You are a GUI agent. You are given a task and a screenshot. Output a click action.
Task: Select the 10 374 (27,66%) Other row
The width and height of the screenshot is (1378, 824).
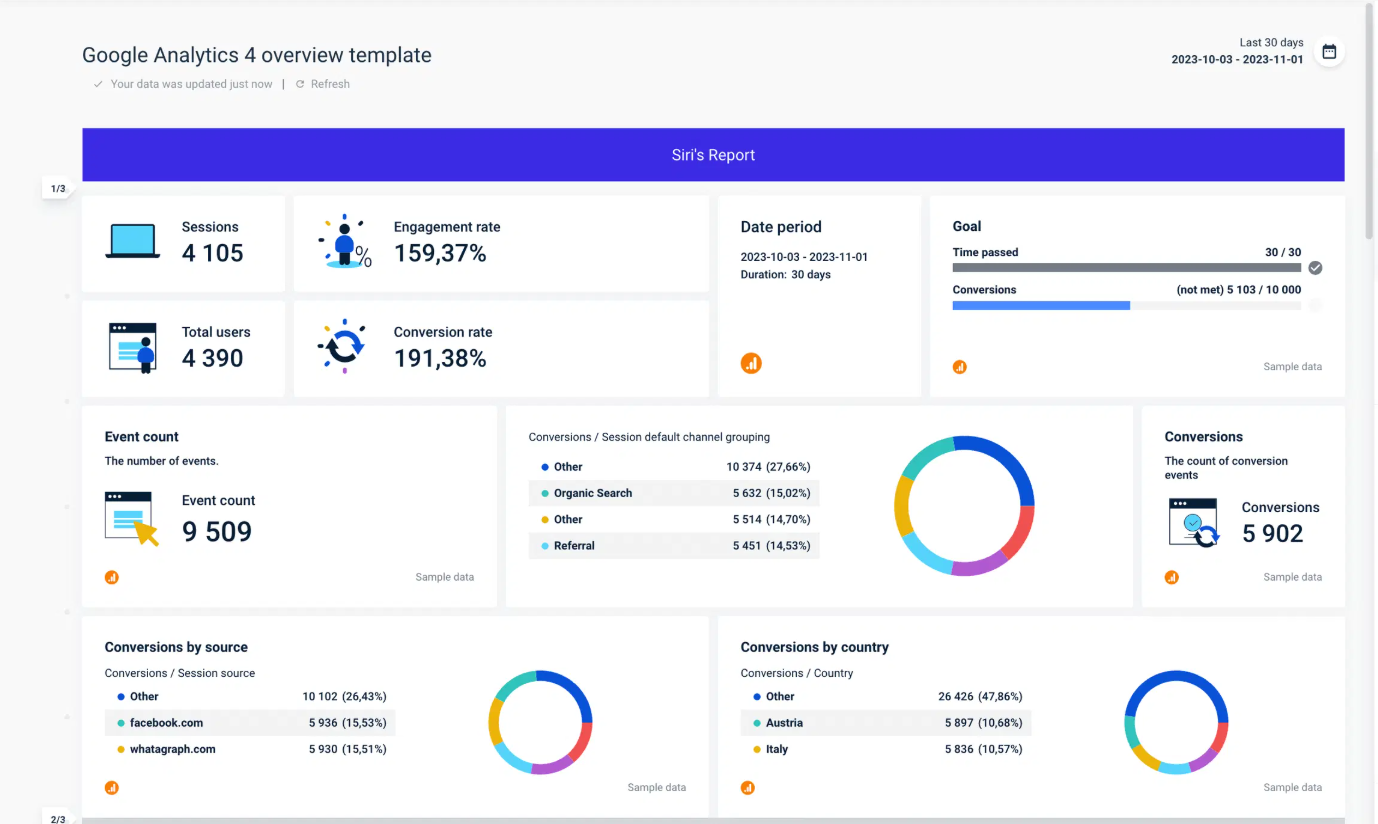pyautogui.click(x=674, y=467)
